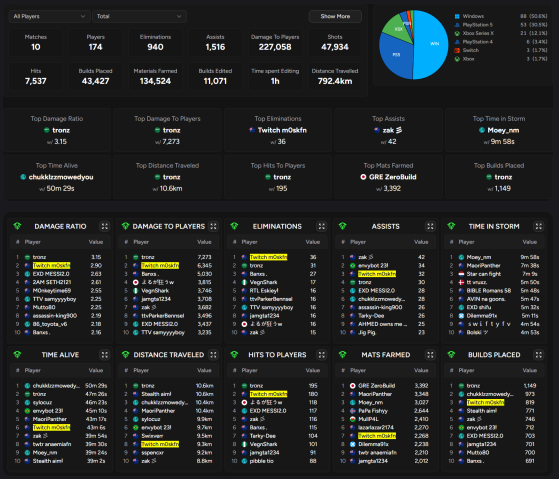Click the Xbox Series X legend icon

coord(457,33)
